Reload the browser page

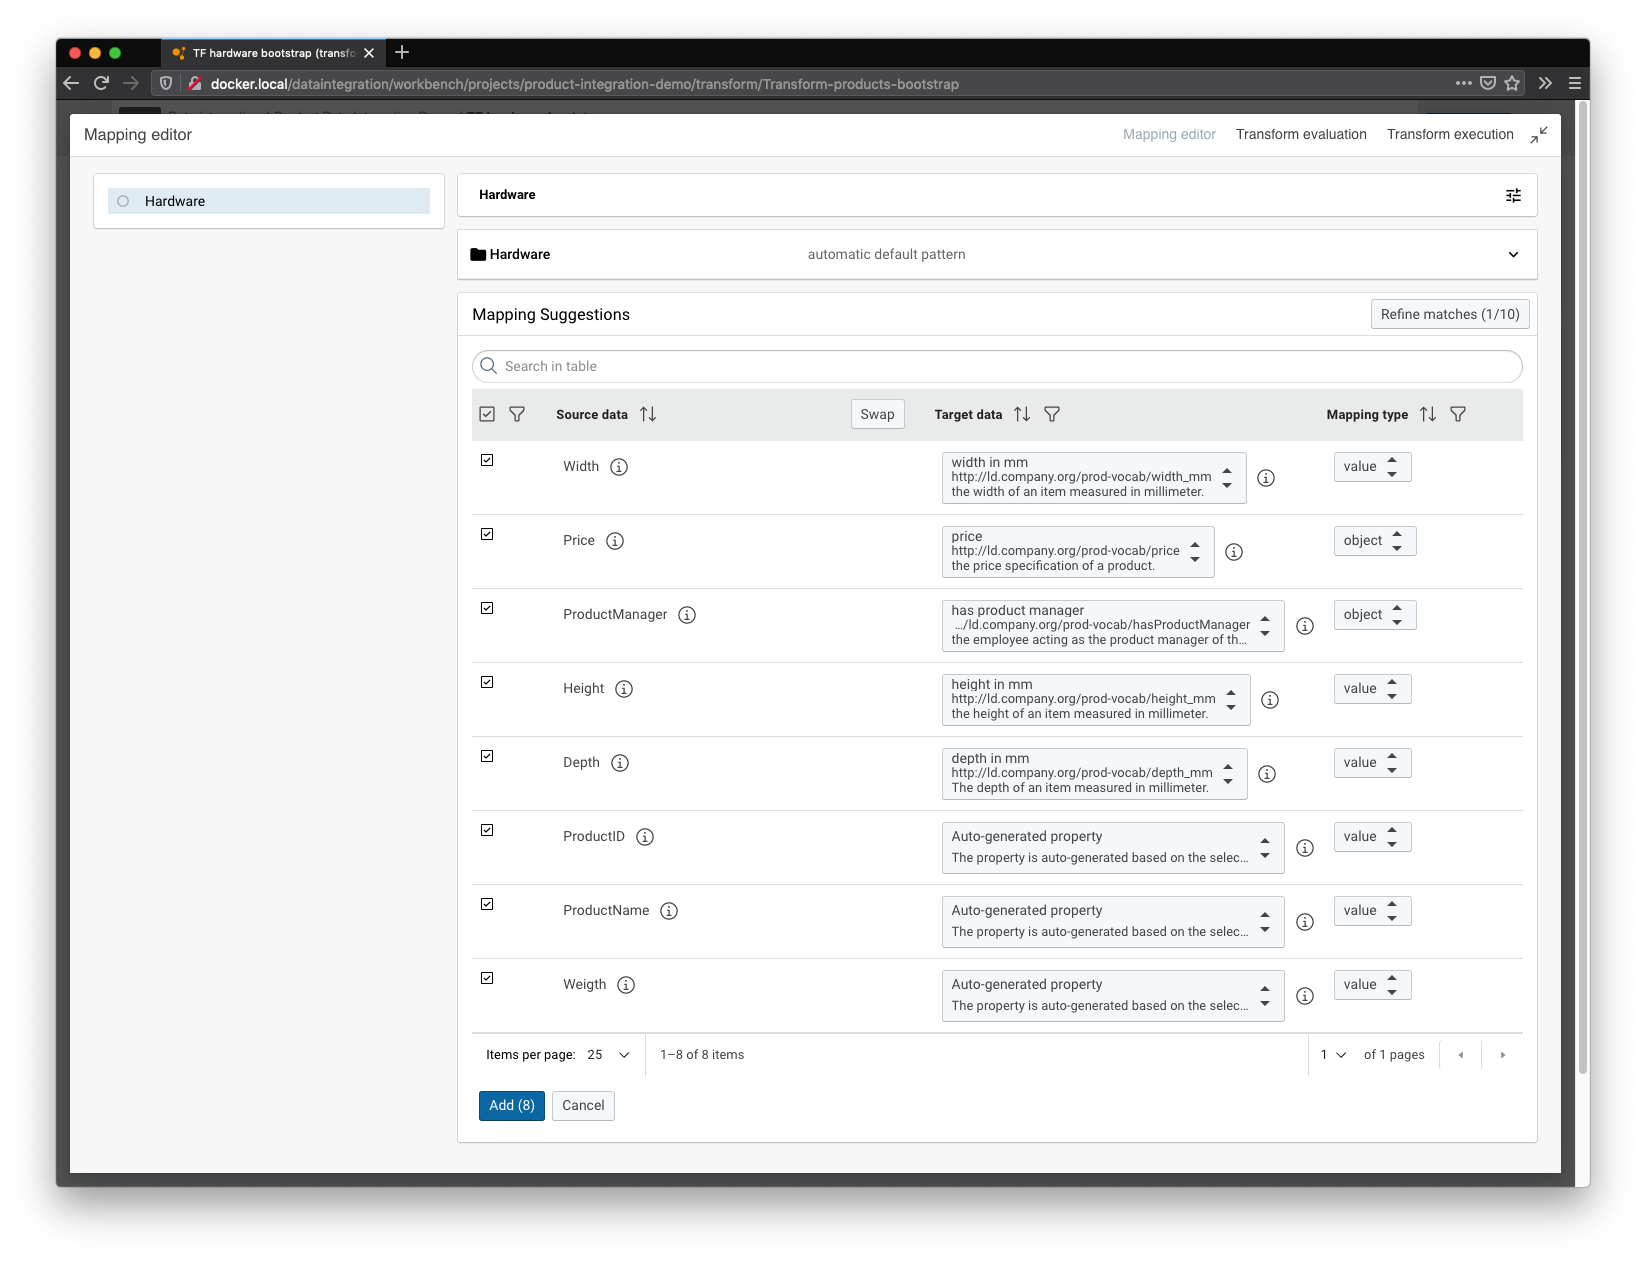coord(101,83)
